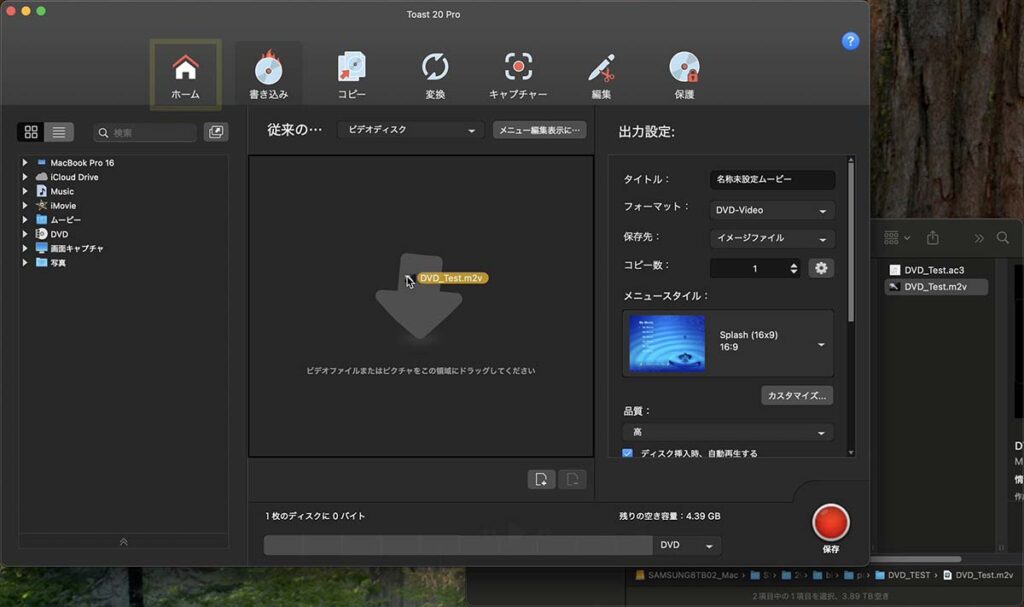Image resolution: width=1024 pixels, height=607 pixels.
Task: Switch media browser to list view
Action: tap(59, 132)
